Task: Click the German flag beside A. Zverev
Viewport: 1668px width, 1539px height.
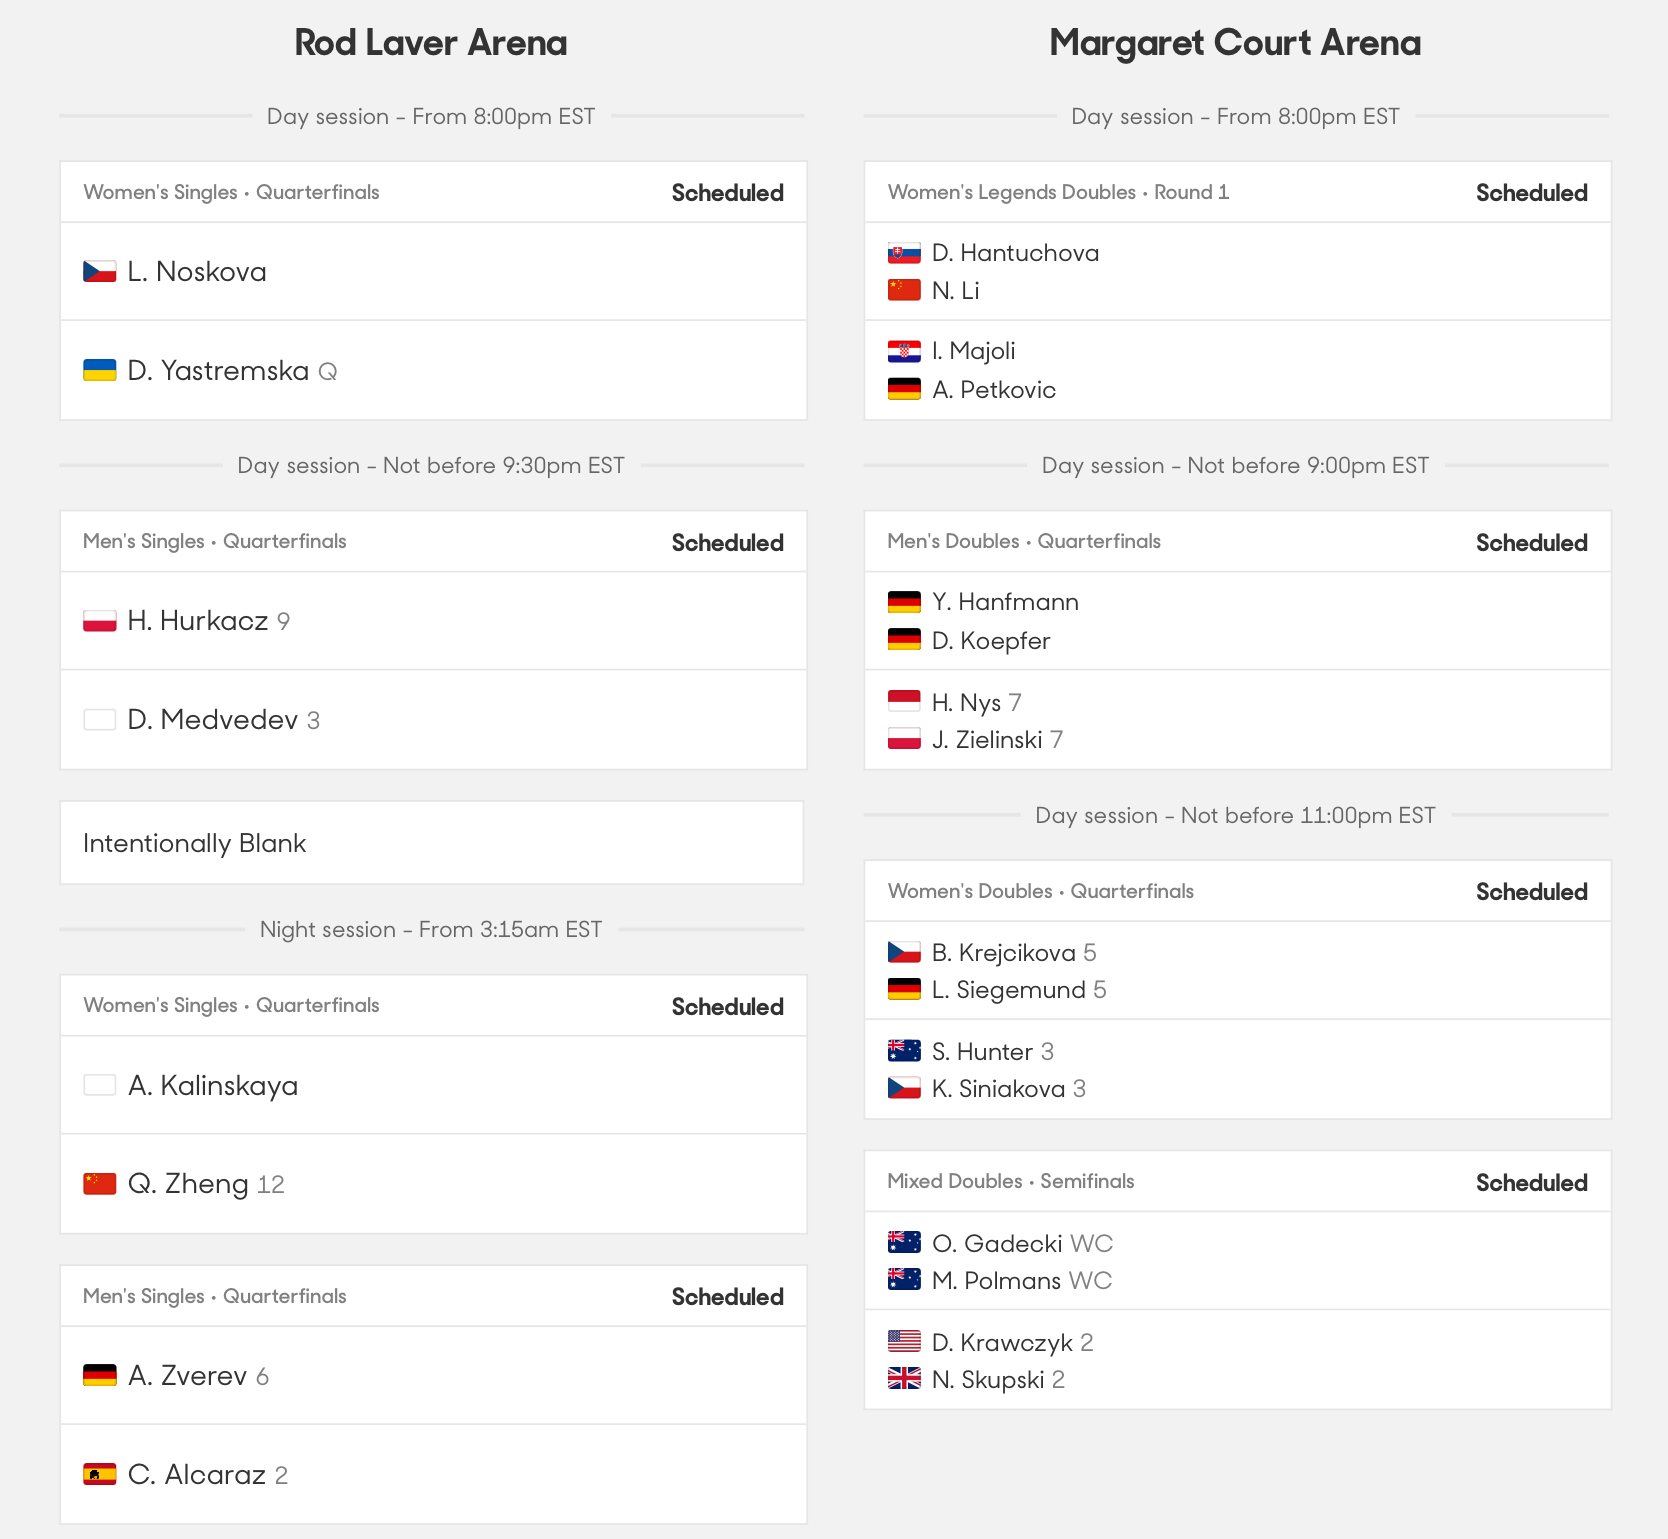Action: pyautogui.click(x=100, y=1375)
